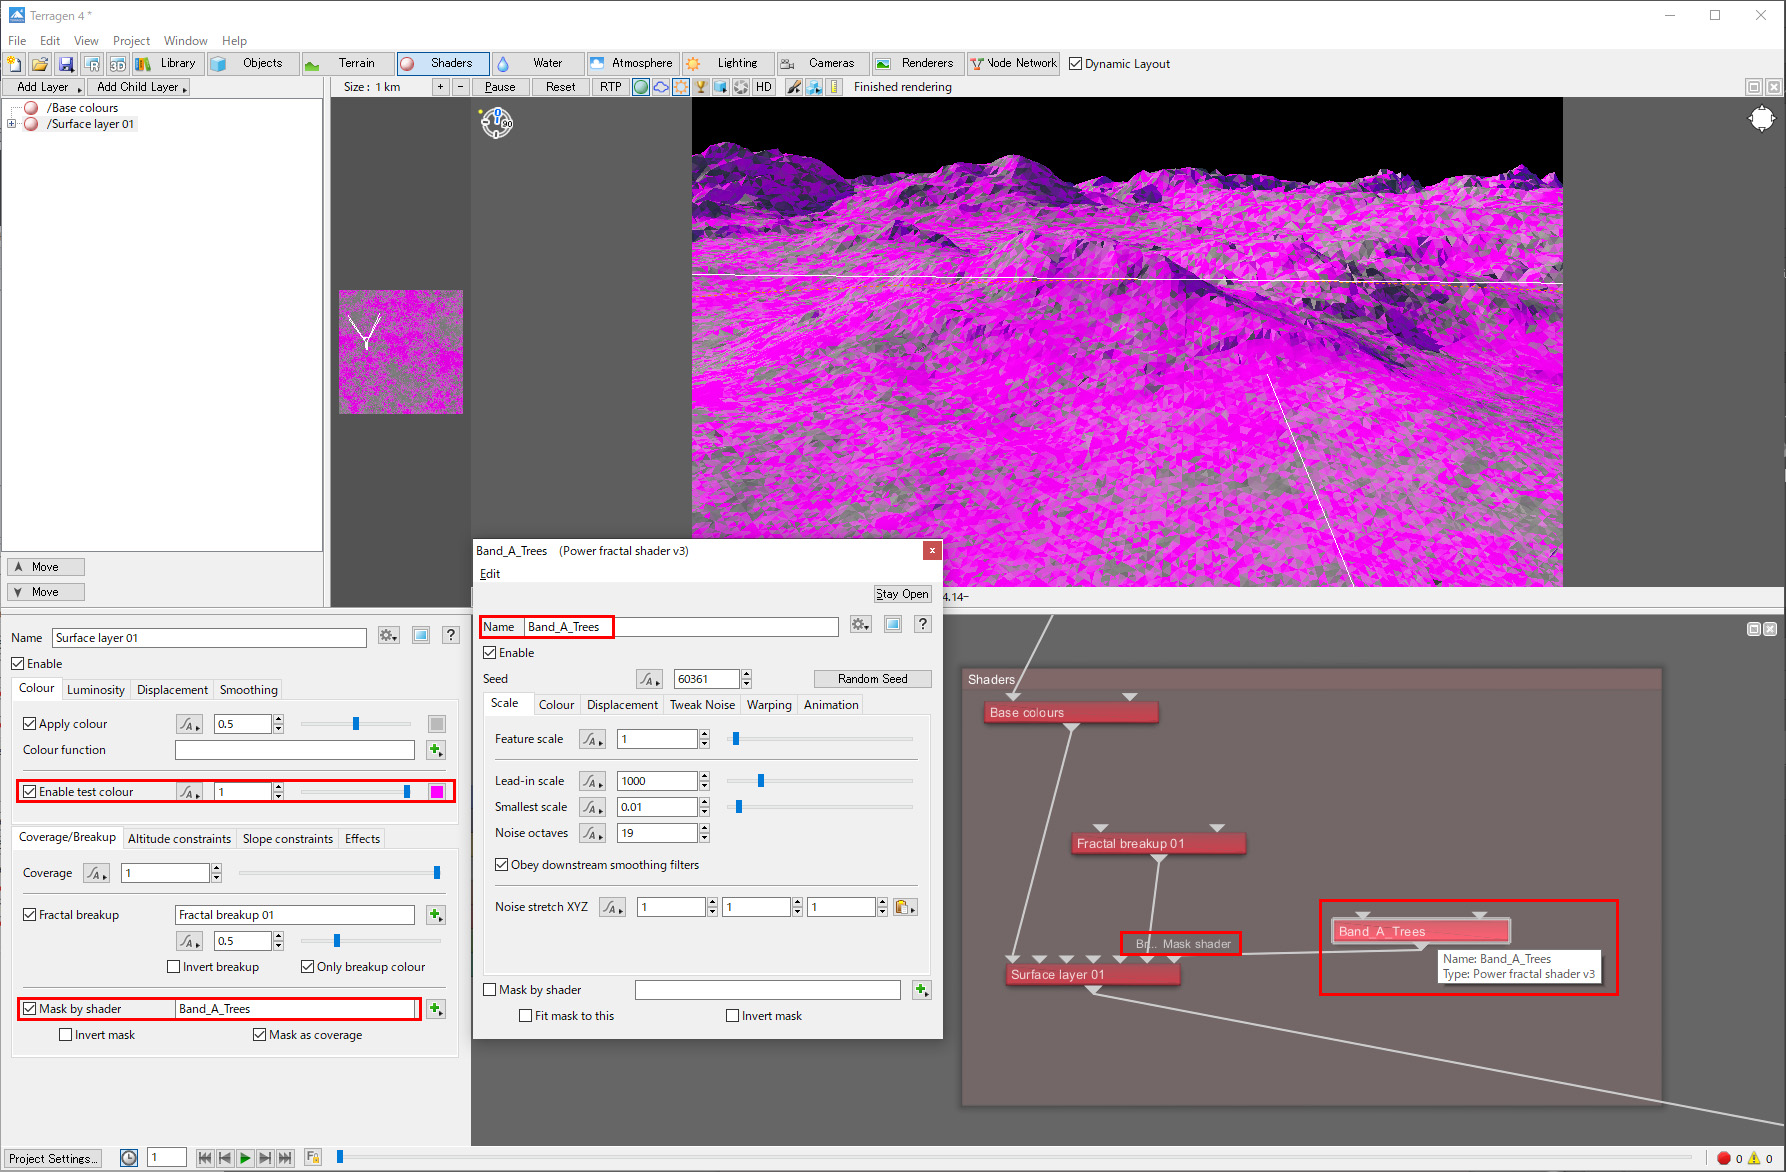Click the Save project icon
This screenshot has width=1786, height=1172.
coord(66,64)
